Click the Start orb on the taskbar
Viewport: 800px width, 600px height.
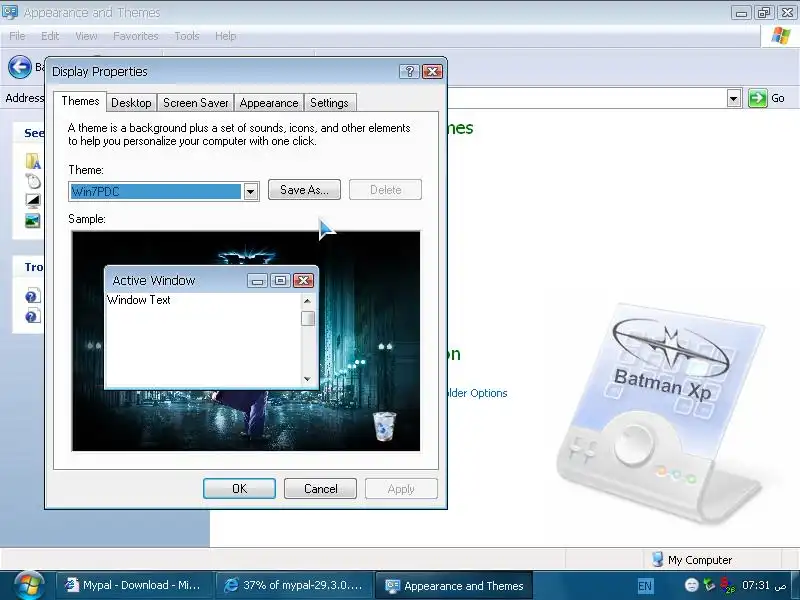click(x=29, y=585)
